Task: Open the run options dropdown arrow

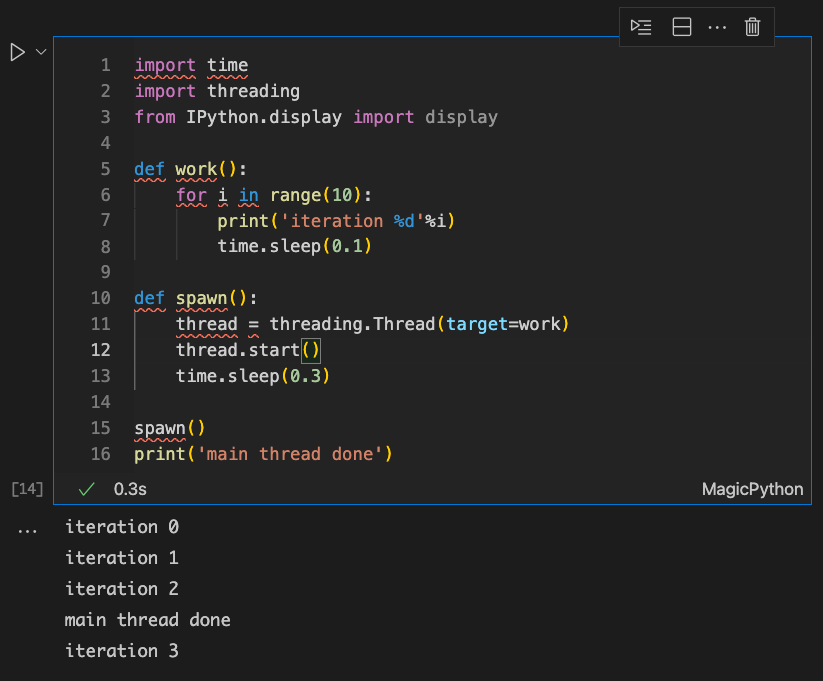Action: [41, 52]
